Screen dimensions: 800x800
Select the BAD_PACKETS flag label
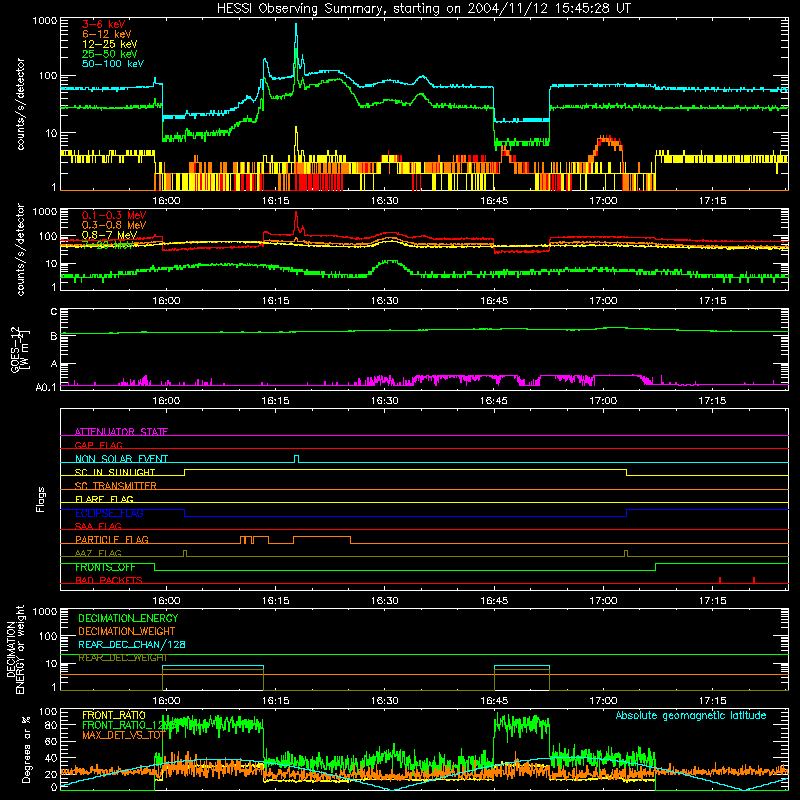tap(109, 580)
